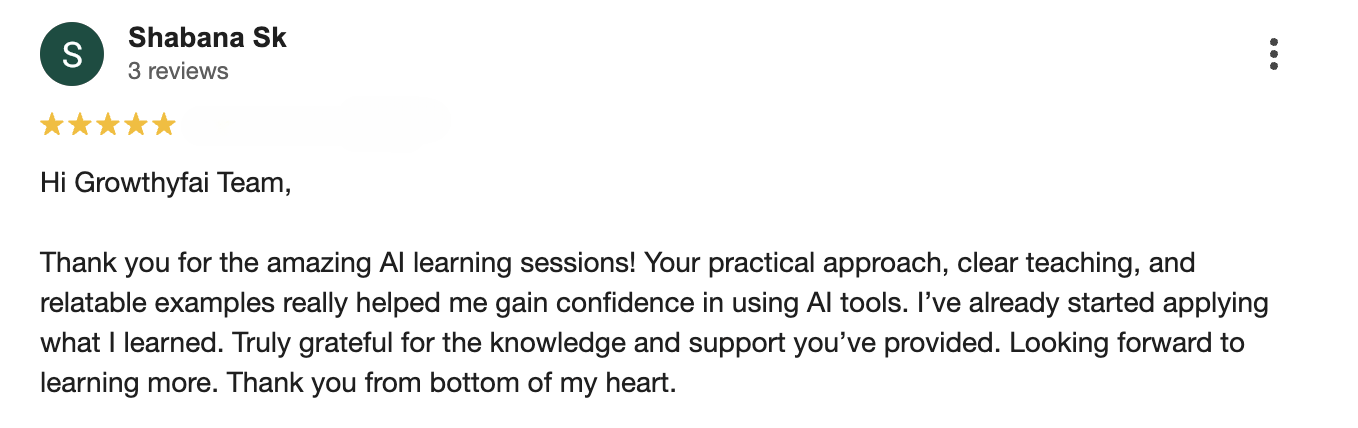Select the third star of rating
Image resolution: width=1358 pixels, height=428 pixels.
(107, 125)
